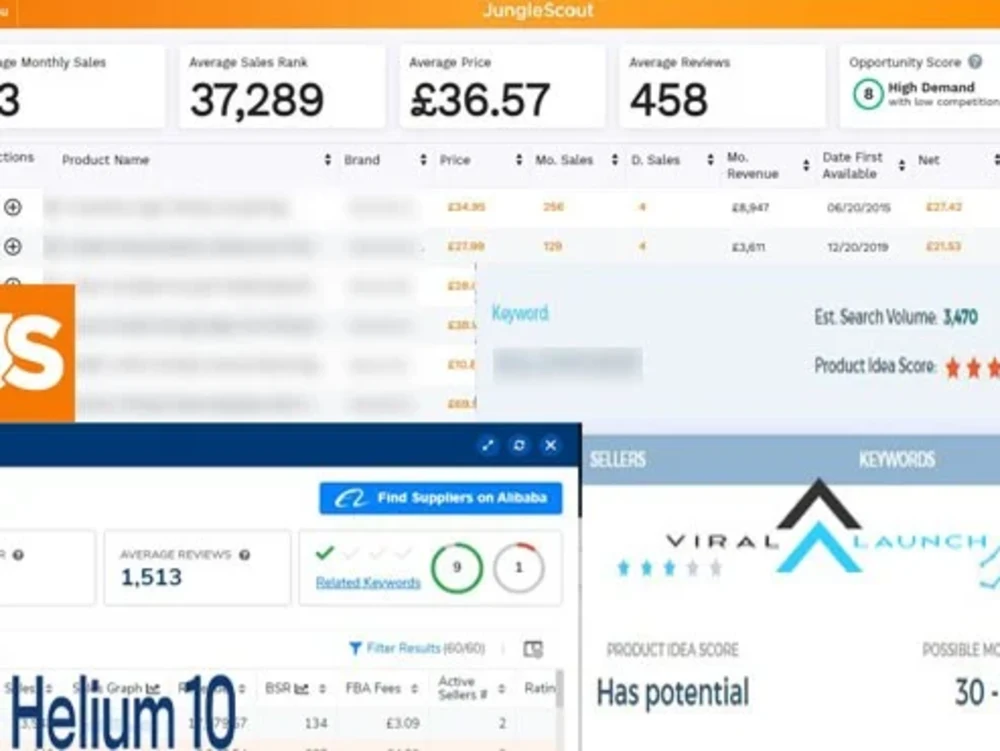This screenshot has width=1000, height=751.
Task: Click the £3,611 monthly revenue cell
Action: (748, 247)
